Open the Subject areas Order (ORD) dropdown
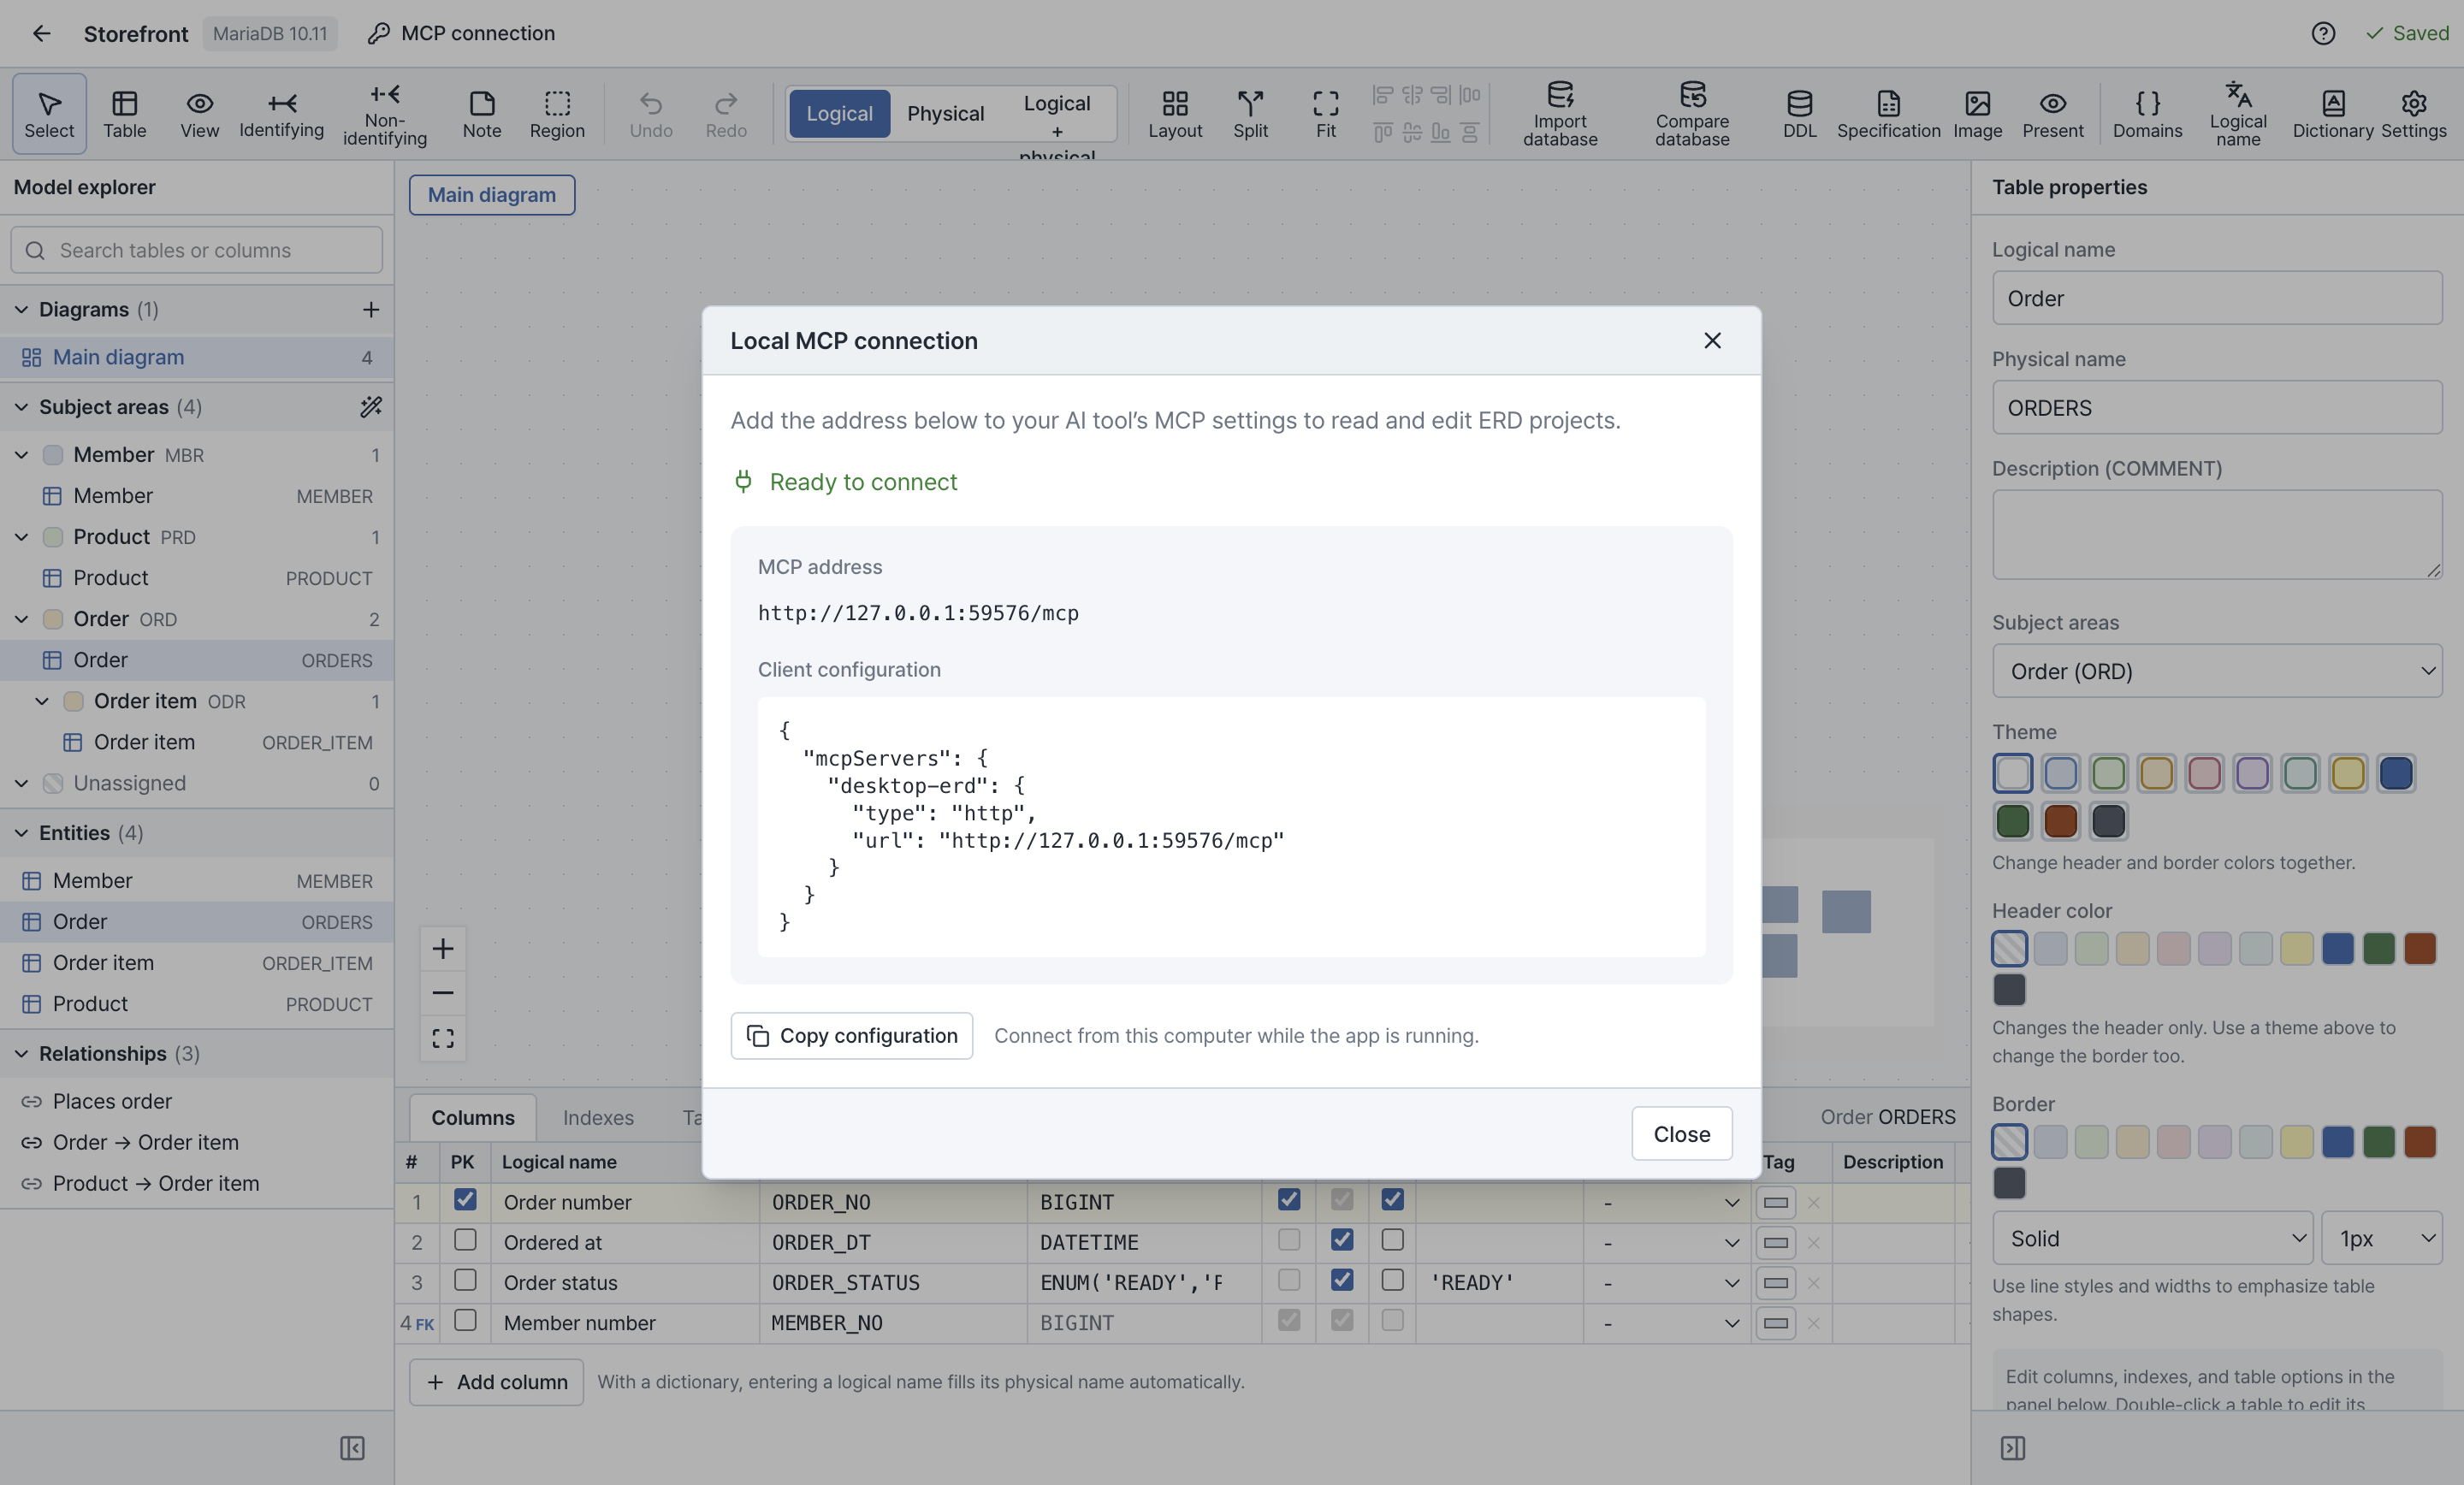 tap(2216, 671)
